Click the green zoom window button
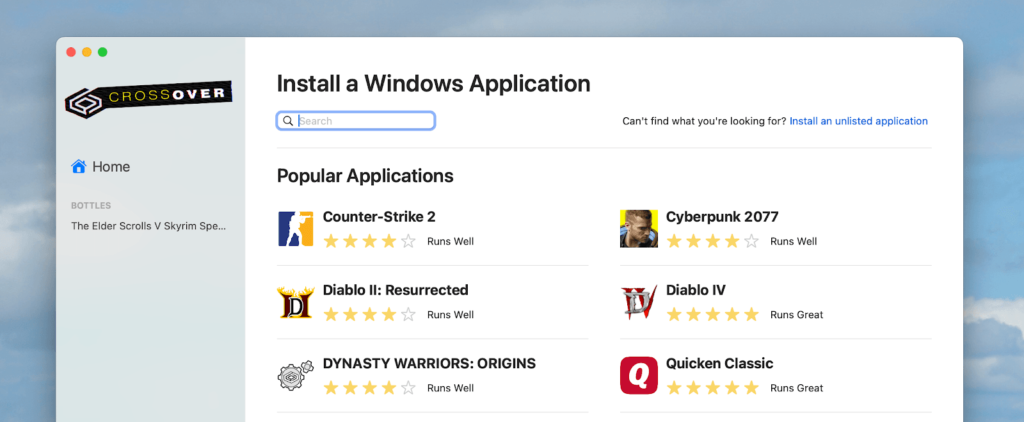Image resolution: width=1024 pixels, height=422 pixels. tap(103, 52)
